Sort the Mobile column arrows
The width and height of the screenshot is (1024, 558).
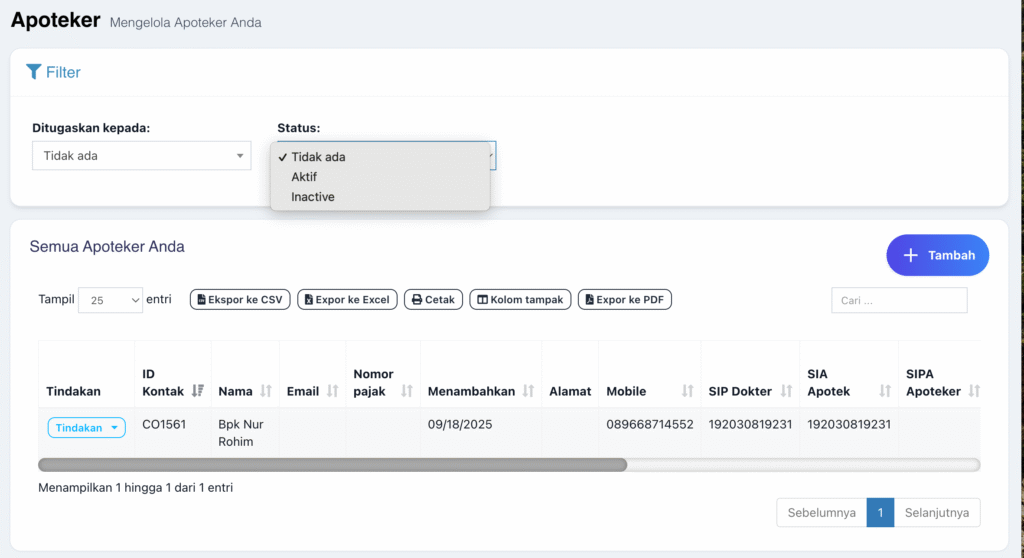pos(688,391)
